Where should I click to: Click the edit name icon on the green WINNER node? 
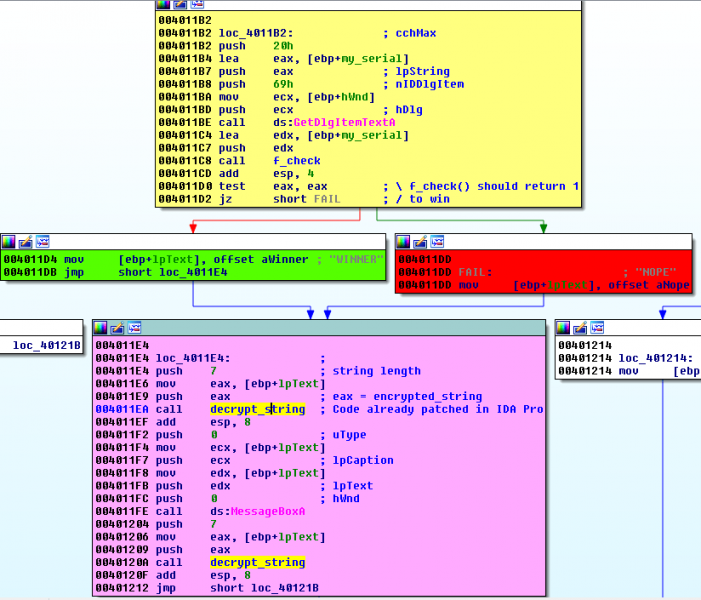(x=25, y=242)
